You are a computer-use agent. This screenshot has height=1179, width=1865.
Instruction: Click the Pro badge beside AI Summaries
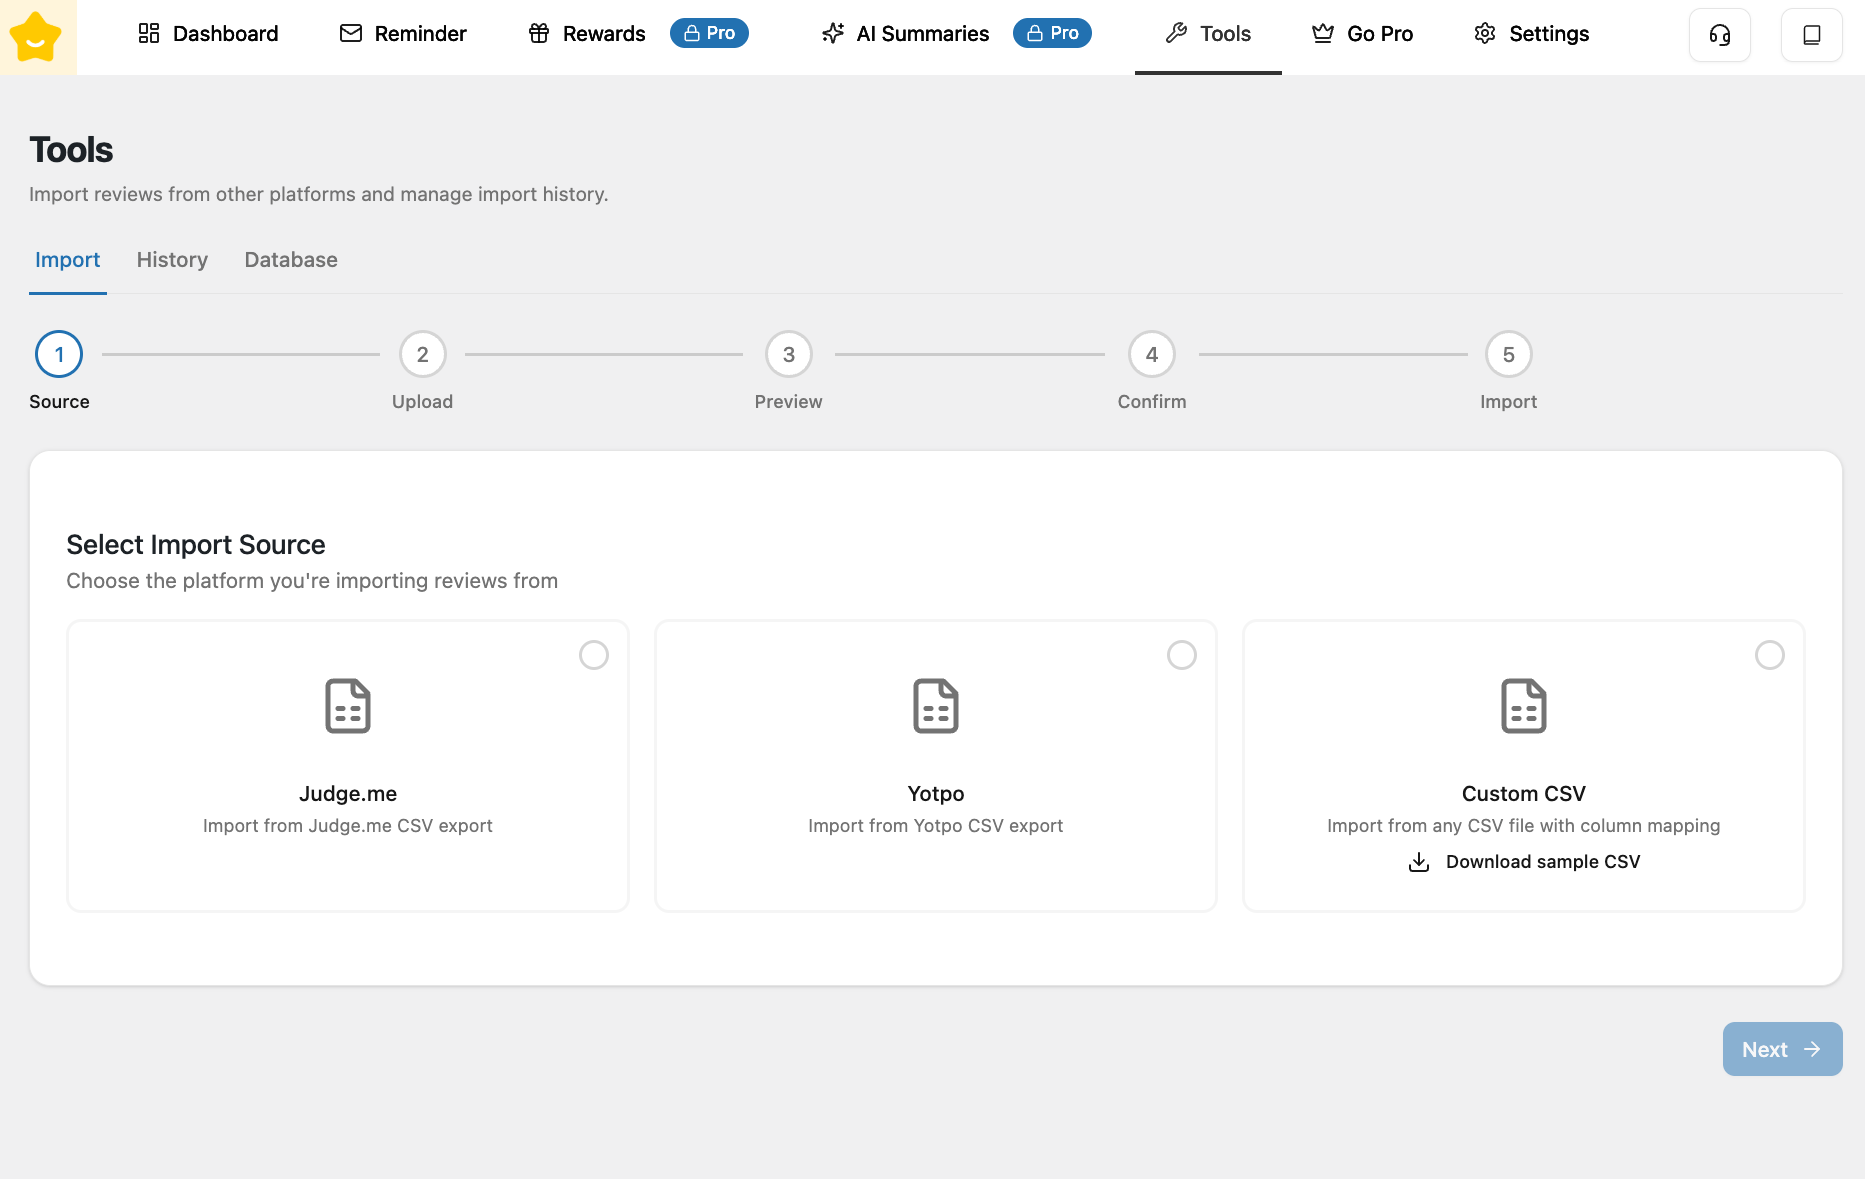pyautogui.click(x=1052, y=33)
